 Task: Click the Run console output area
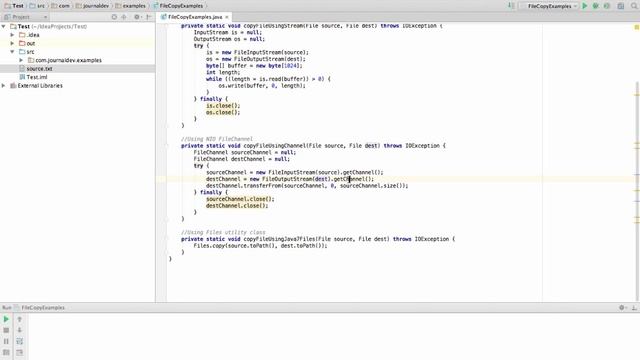[x=333, y=337]
